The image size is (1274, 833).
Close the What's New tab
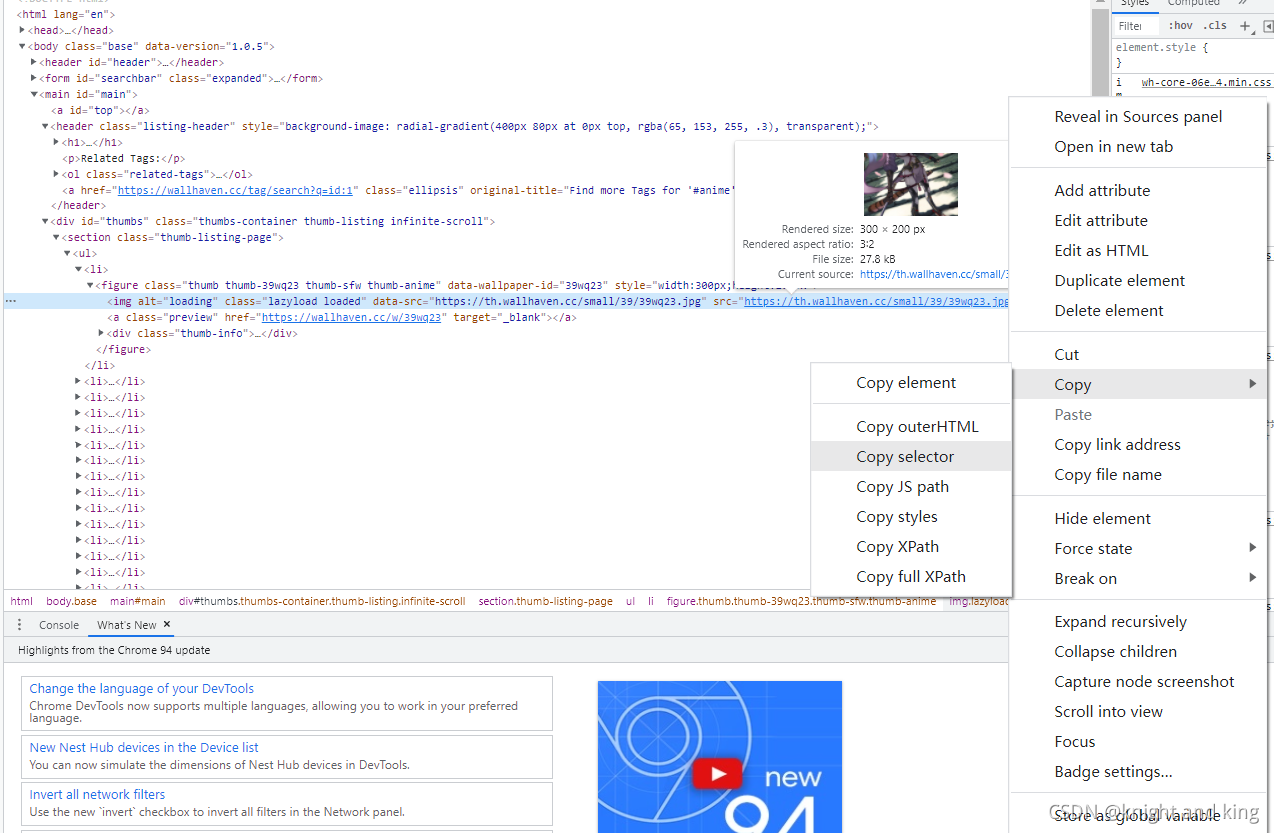tap(167, 624)
